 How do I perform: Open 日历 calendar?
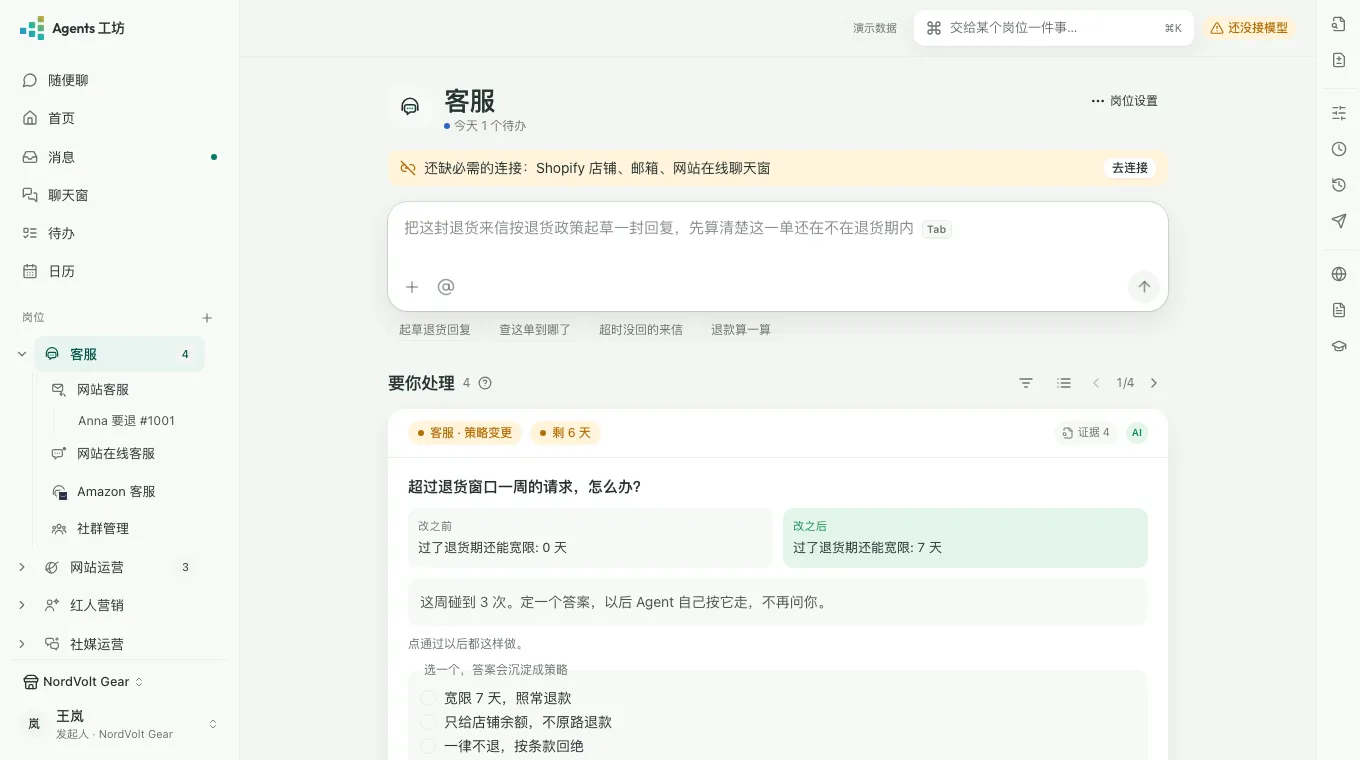120,271
